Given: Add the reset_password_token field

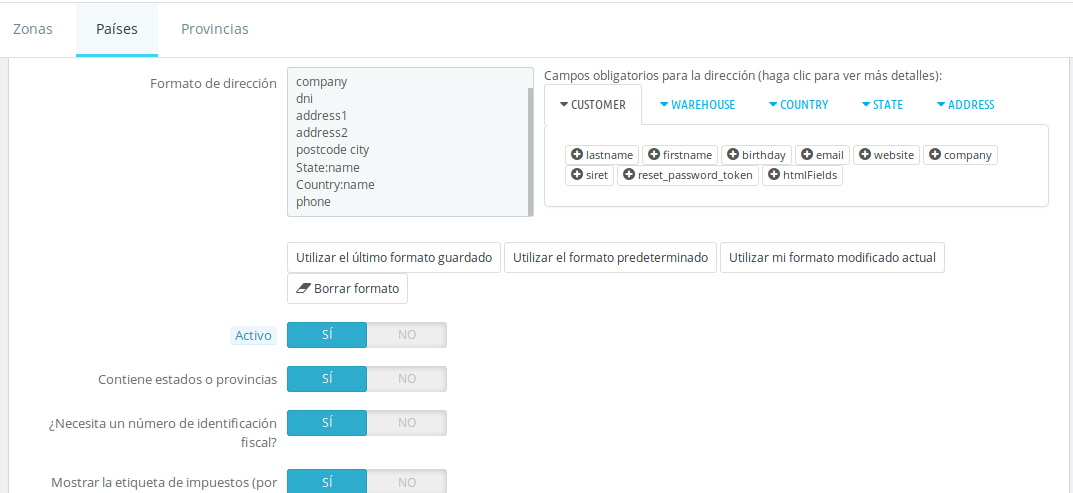Looking at the screenshot, I should tap(688, 175).
